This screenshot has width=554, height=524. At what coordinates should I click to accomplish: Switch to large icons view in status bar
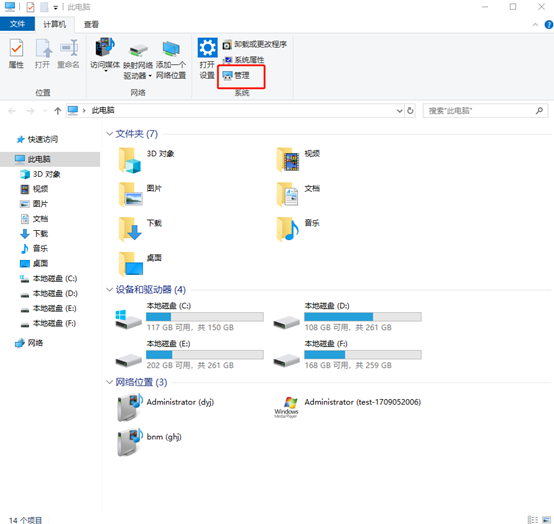point(546,519)
